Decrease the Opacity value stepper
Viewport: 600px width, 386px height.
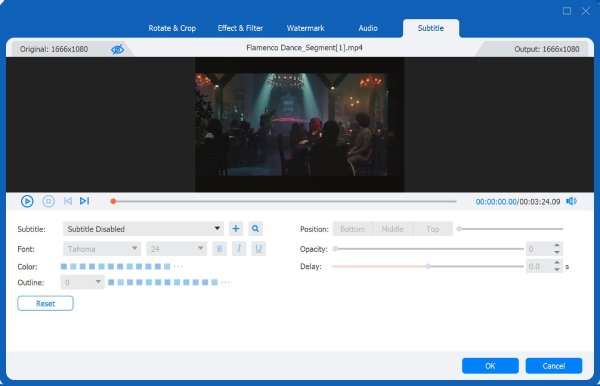[x=557, y=252]
